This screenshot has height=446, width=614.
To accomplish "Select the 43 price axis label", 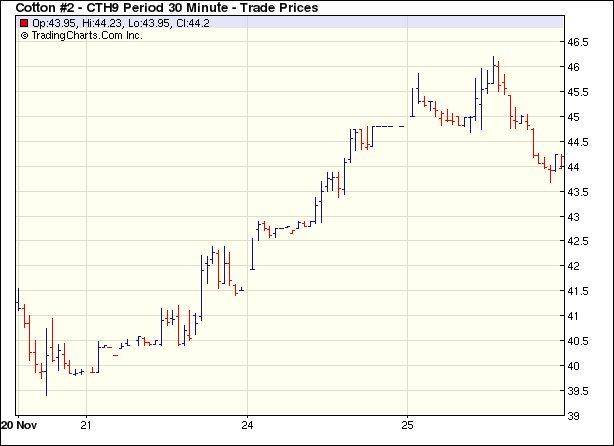I will pos(576,217).
